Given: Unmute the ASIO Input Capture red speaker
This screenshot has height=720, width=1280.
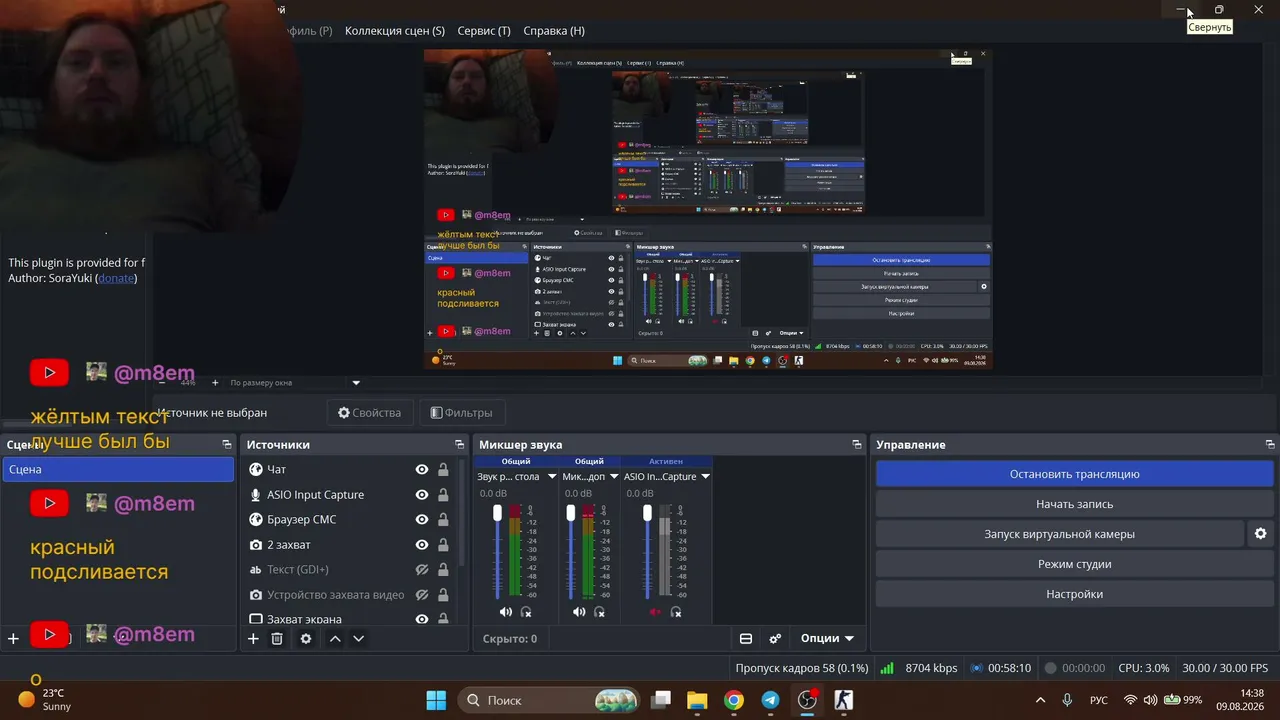Looking at the screenshot, I should [655, 612].
